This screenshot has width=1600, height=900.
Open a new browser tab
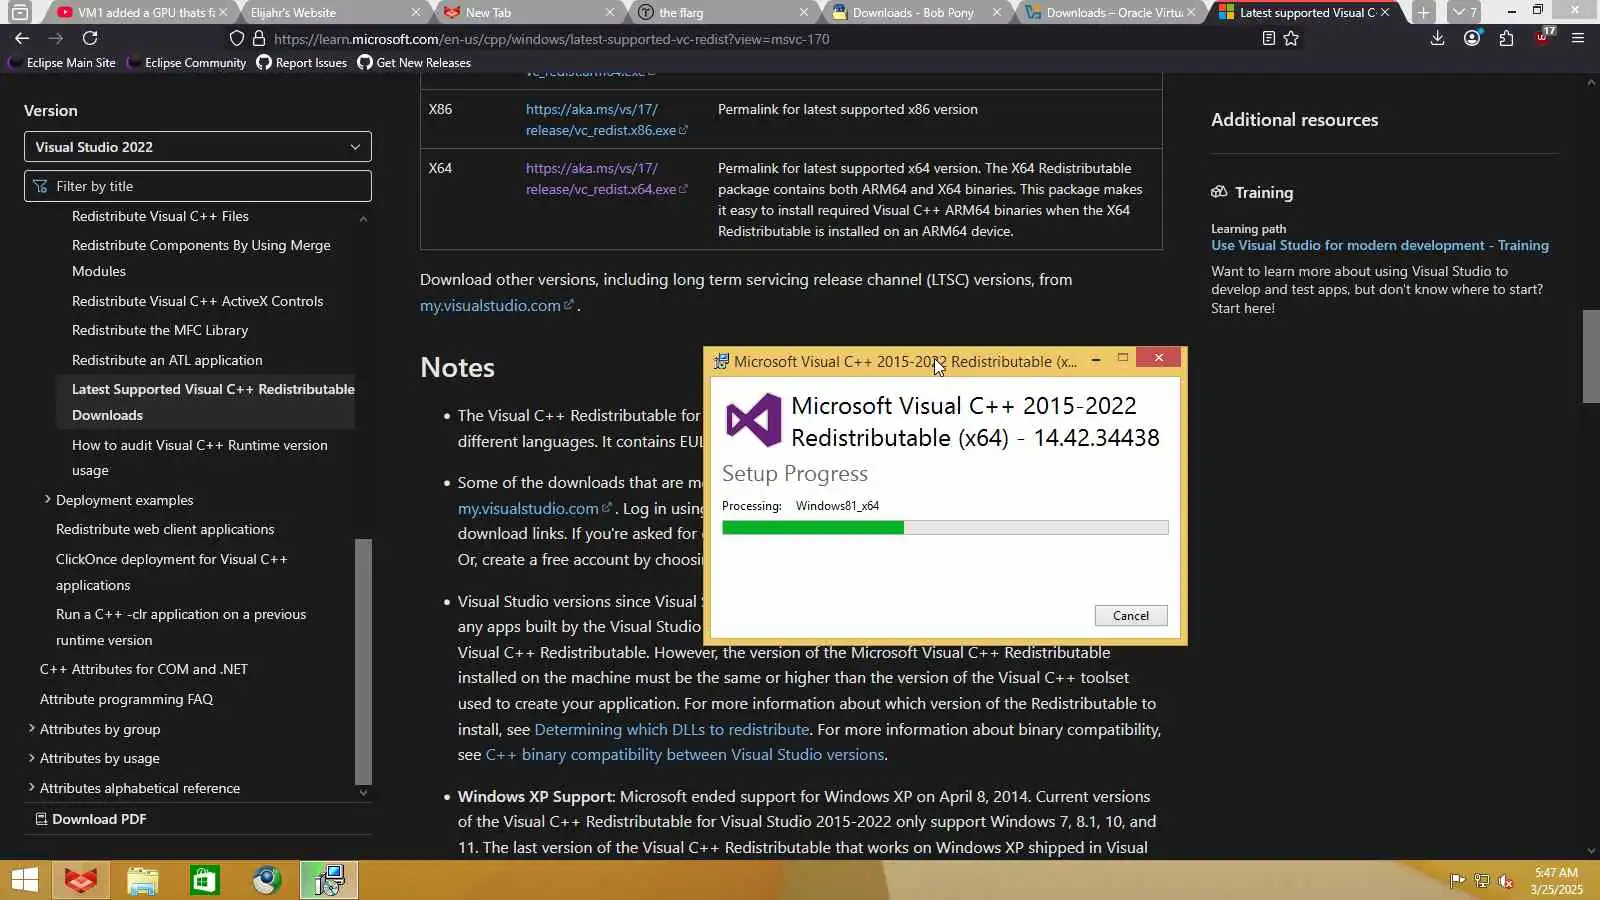[x=1423, y=13]
